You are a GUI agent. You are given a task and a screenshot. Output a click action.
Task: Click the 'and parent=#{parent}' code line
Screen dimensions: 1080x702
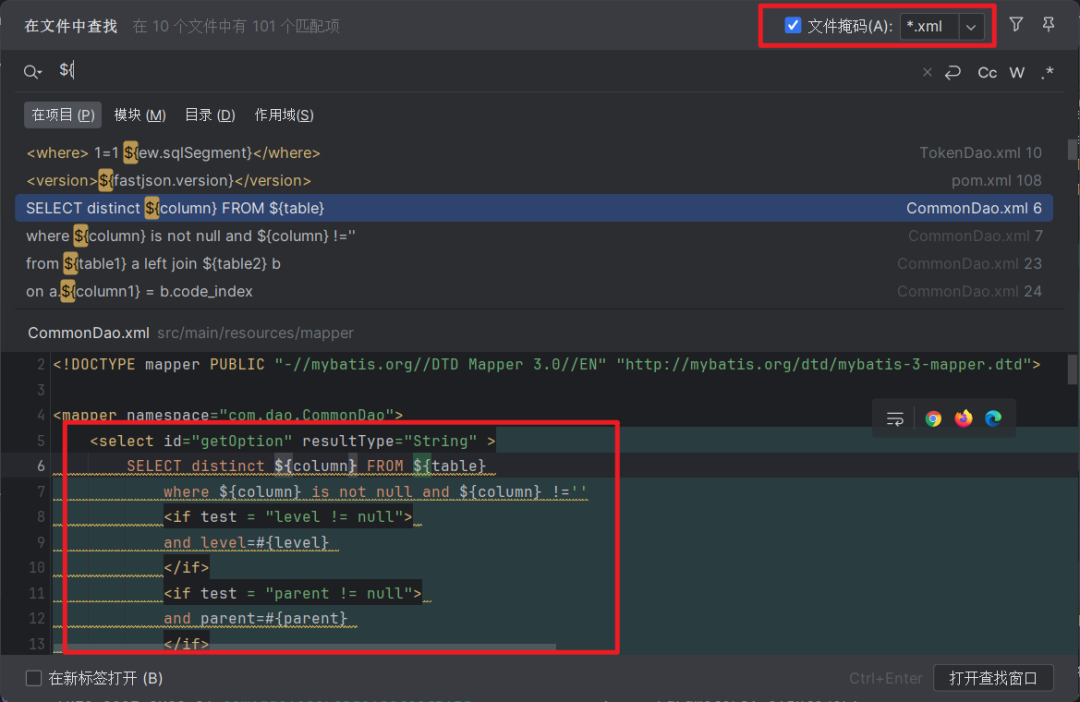[255, 619]
